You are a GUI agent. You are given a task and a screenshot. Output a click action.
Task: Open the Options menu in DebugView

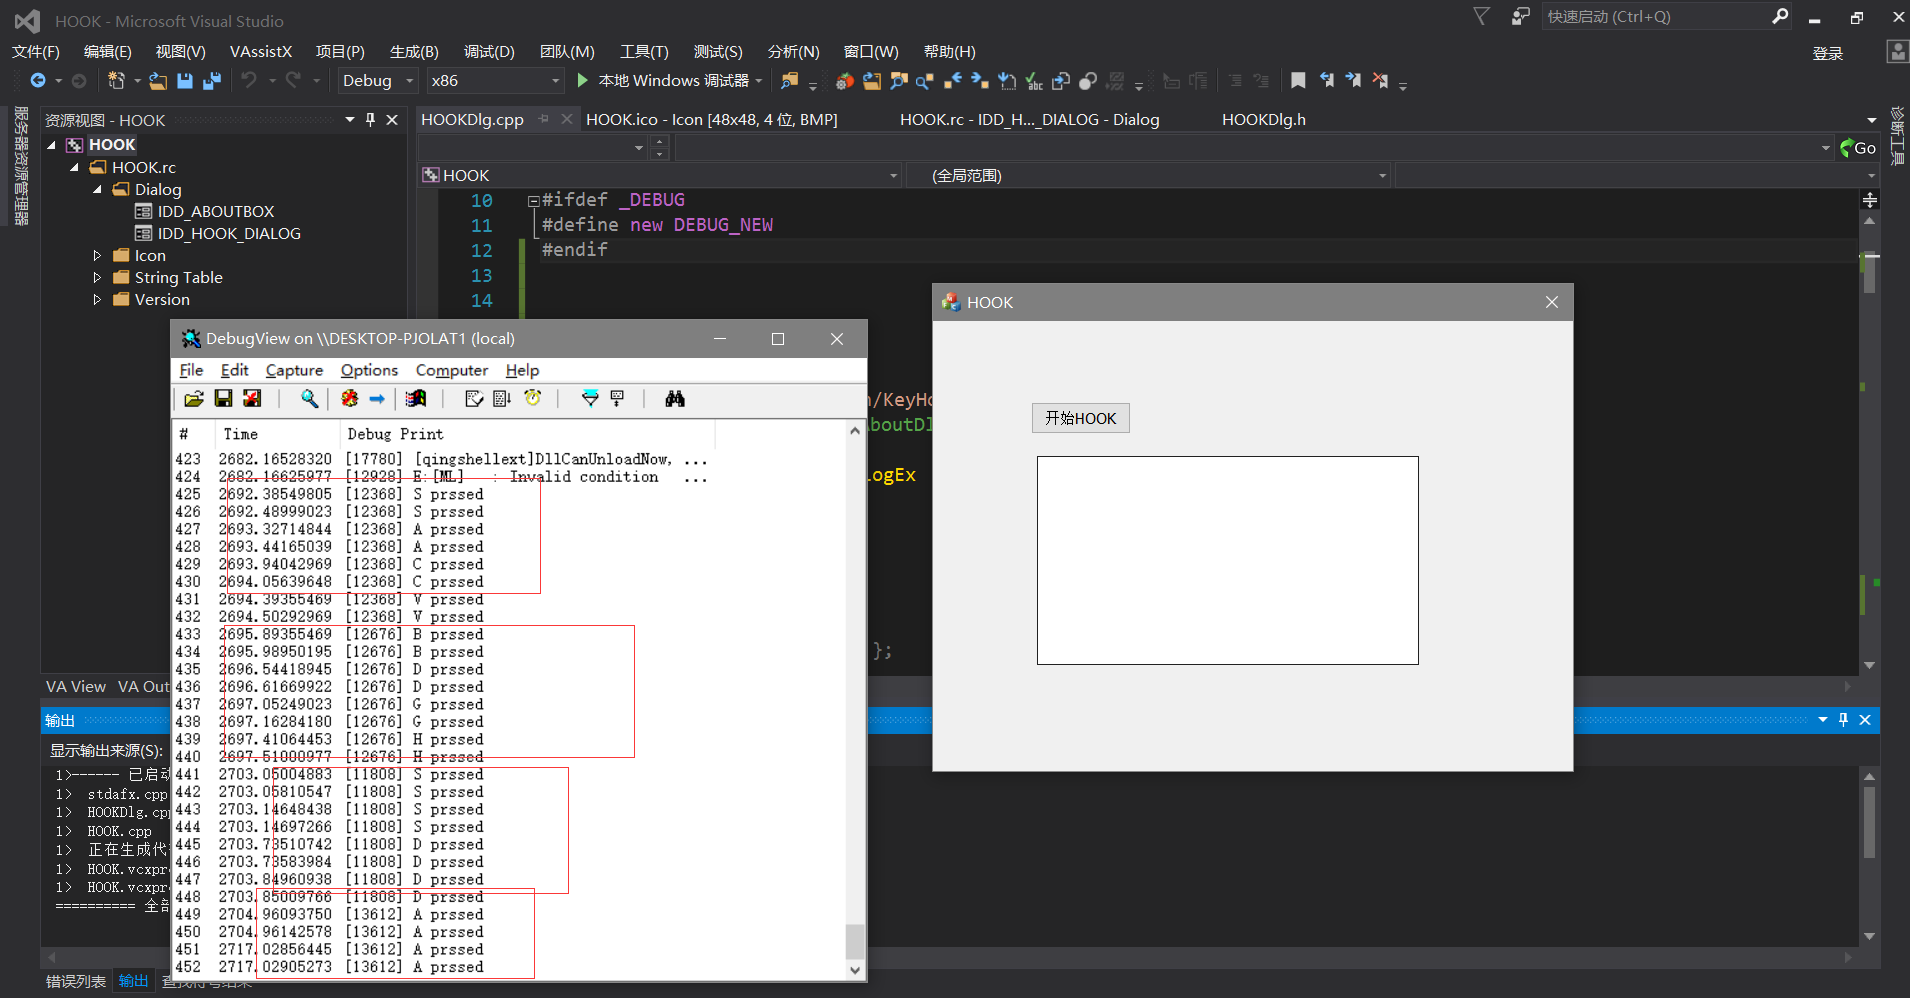369,370
